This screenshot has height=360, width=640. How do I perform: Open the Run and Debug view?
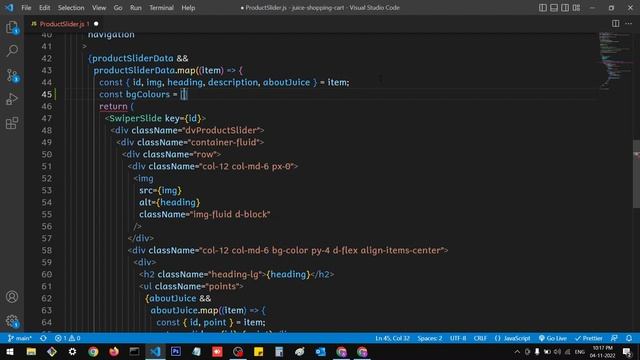tap(12, 99)
